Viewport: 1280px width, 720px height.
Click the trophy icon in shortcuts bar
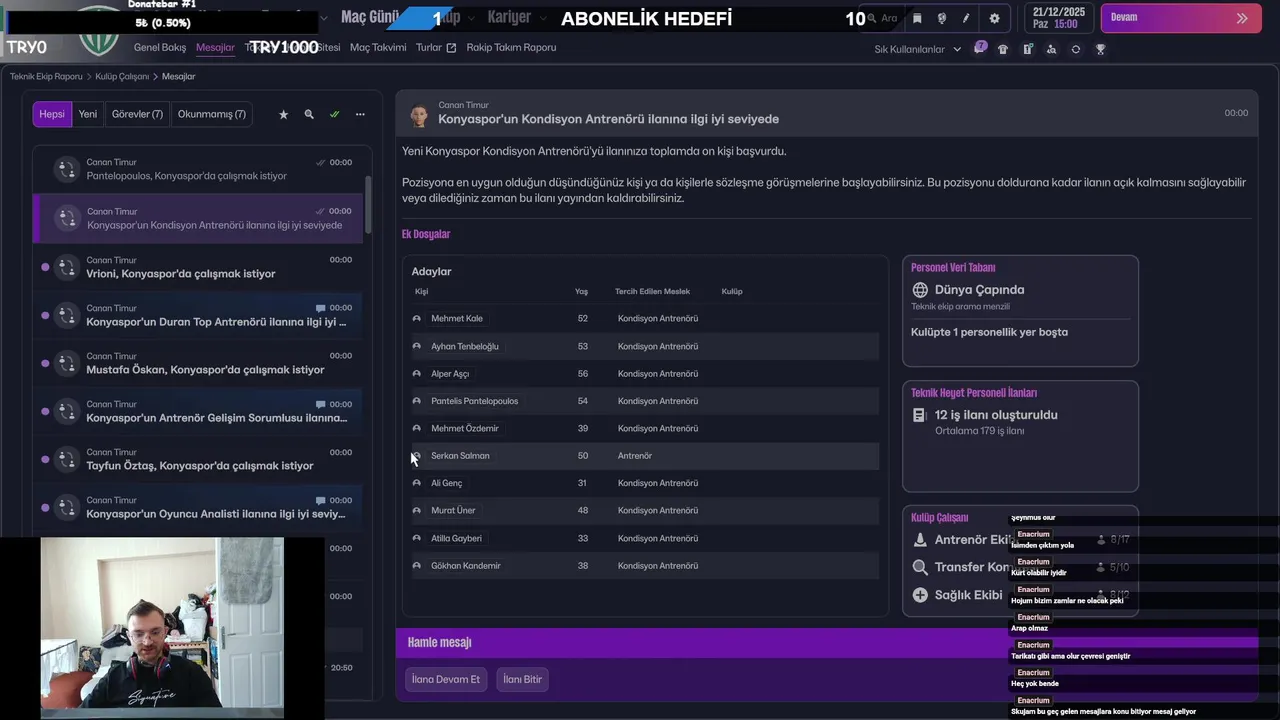1100,49
